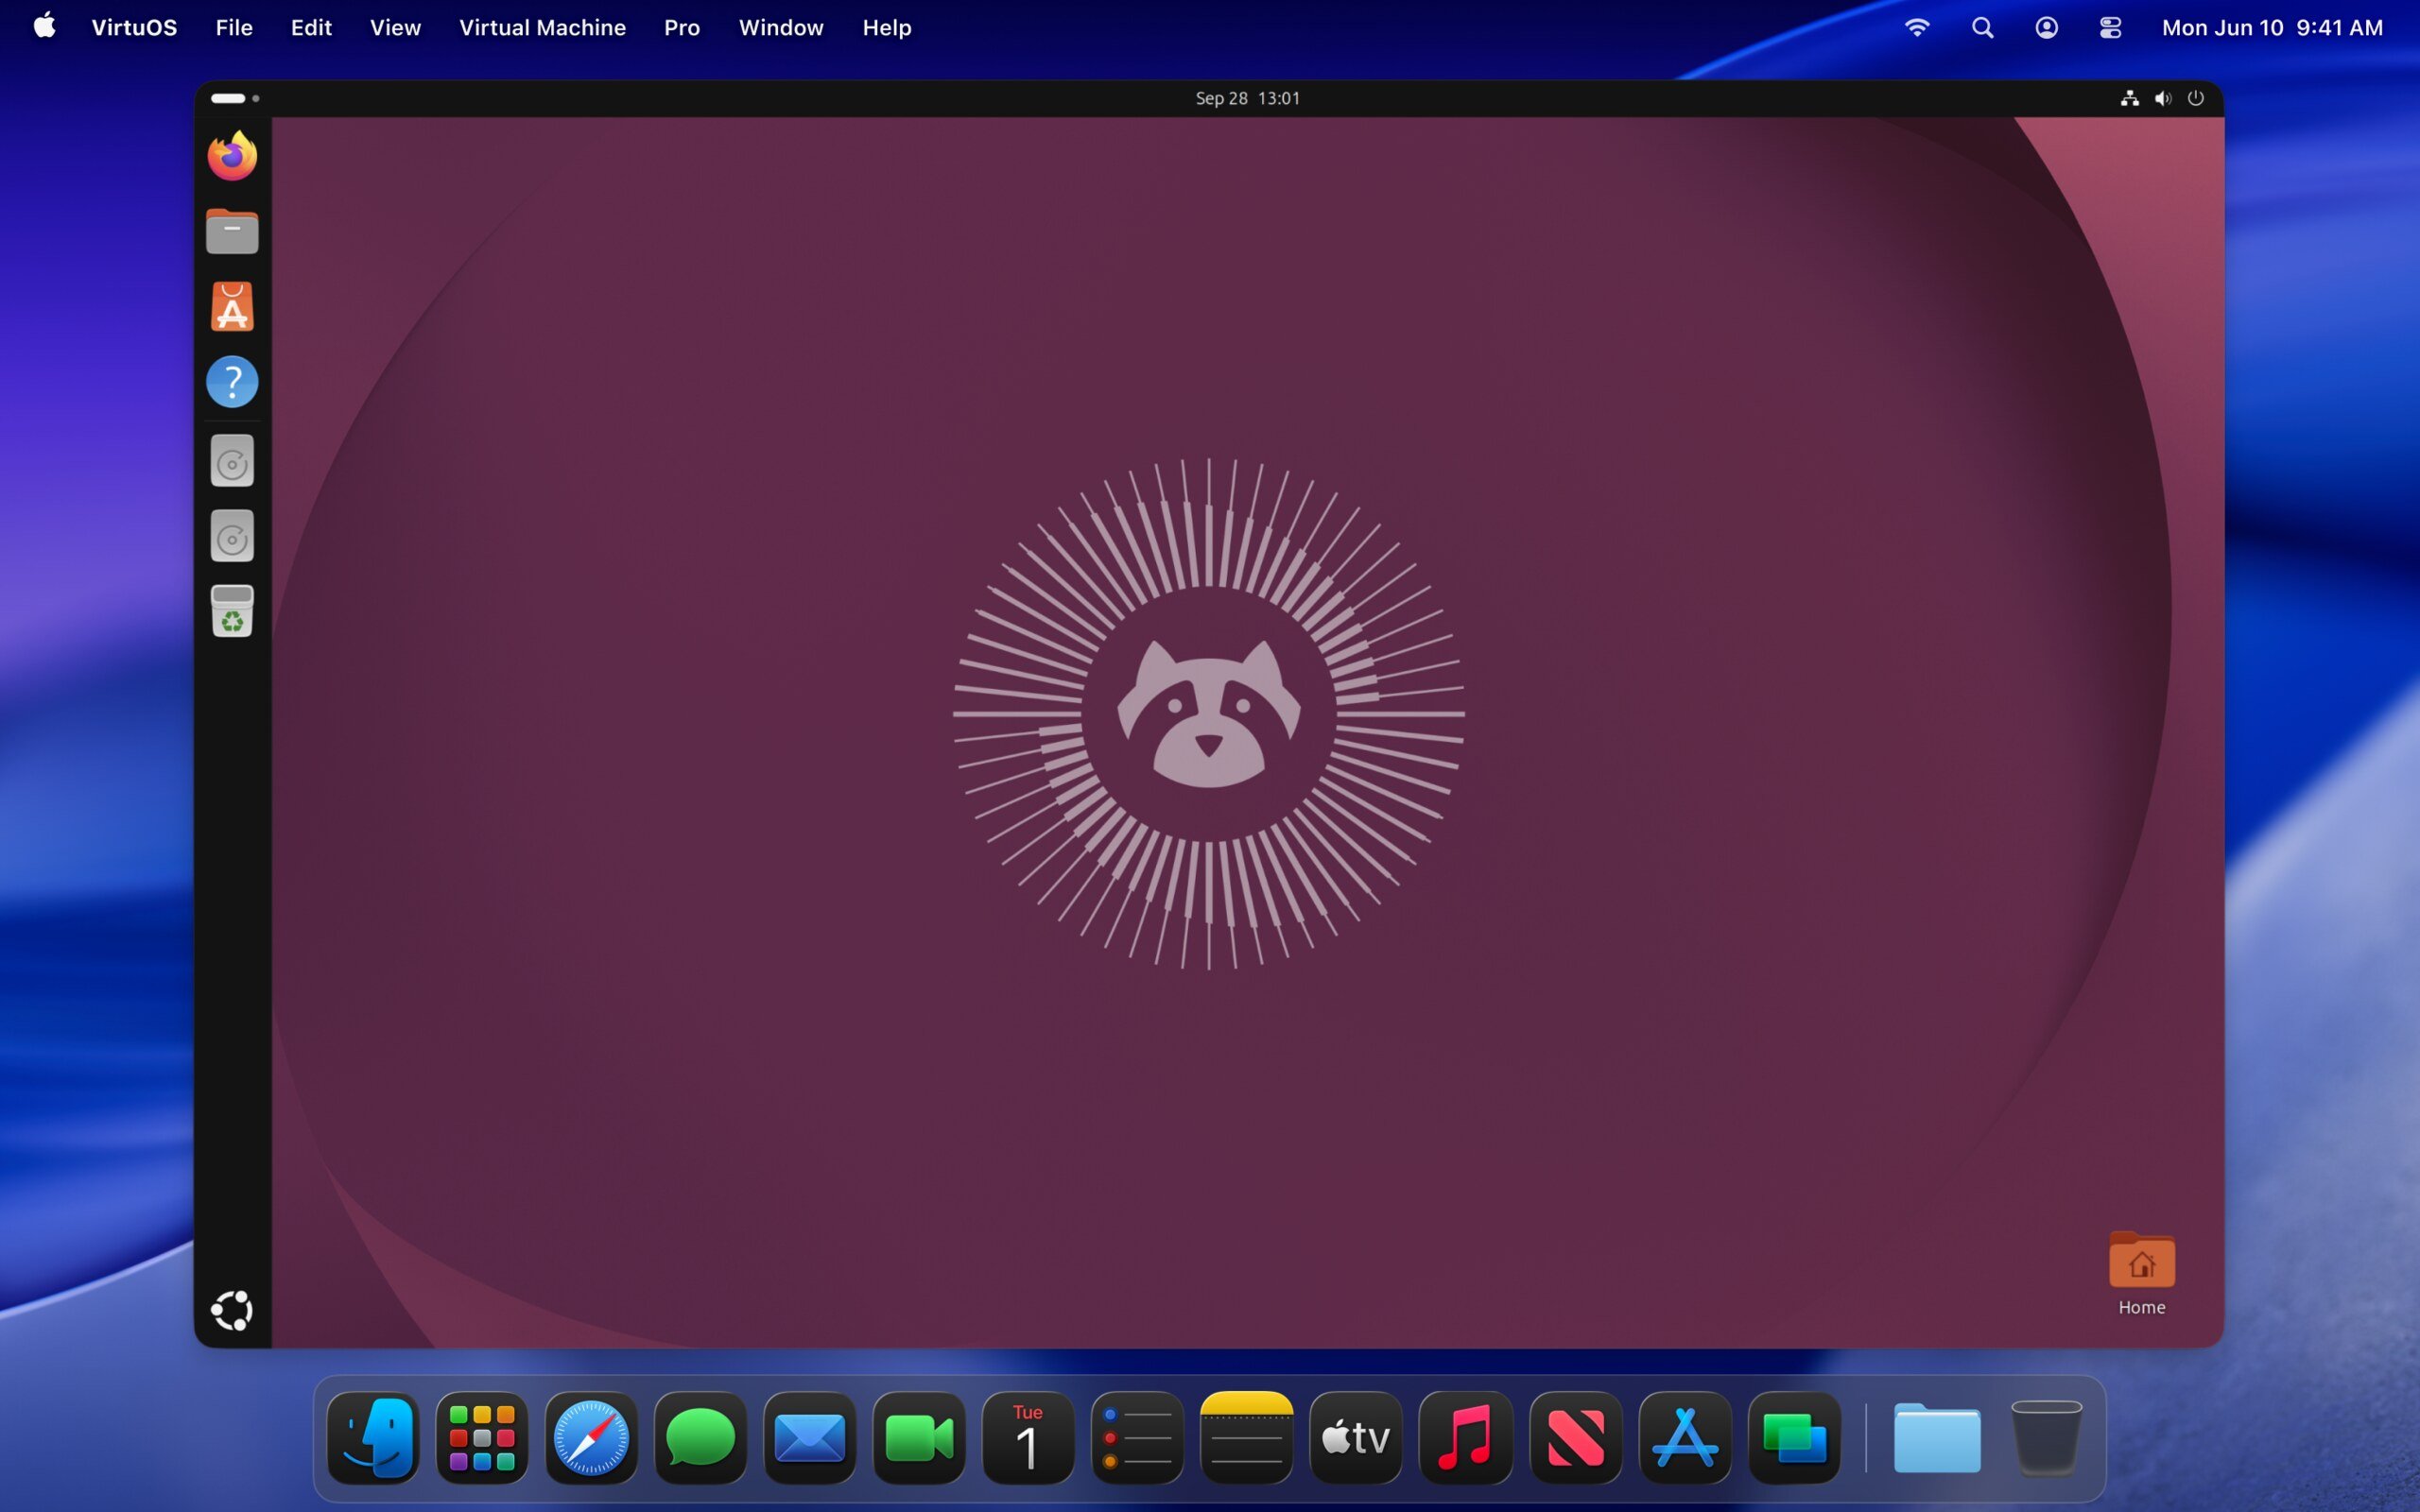The image size is (2420, 1512).
Task: Open Notes in the Dock
Action: [x=1246, y=1438]
